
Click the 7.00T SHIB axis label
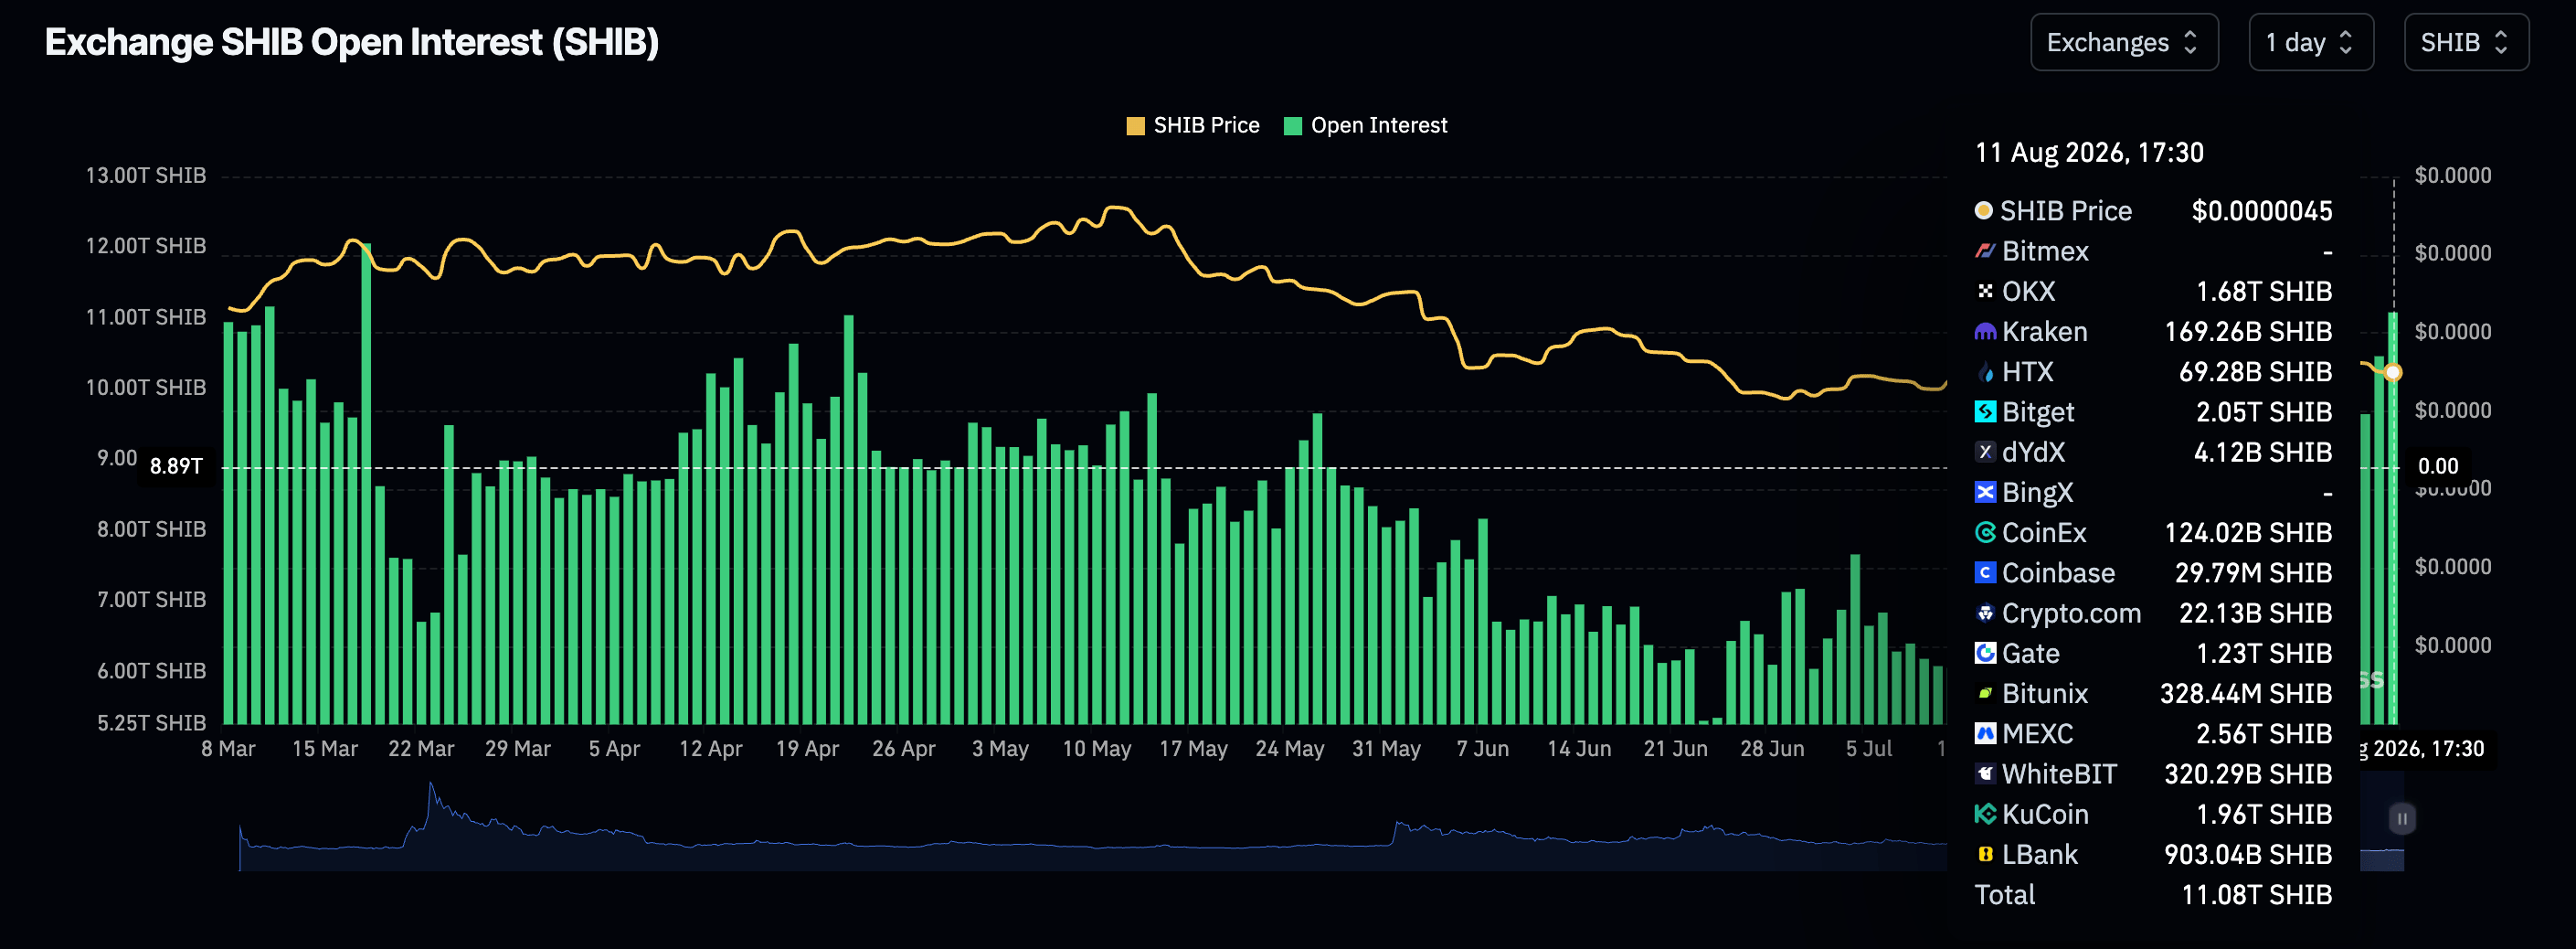point(151,599)
